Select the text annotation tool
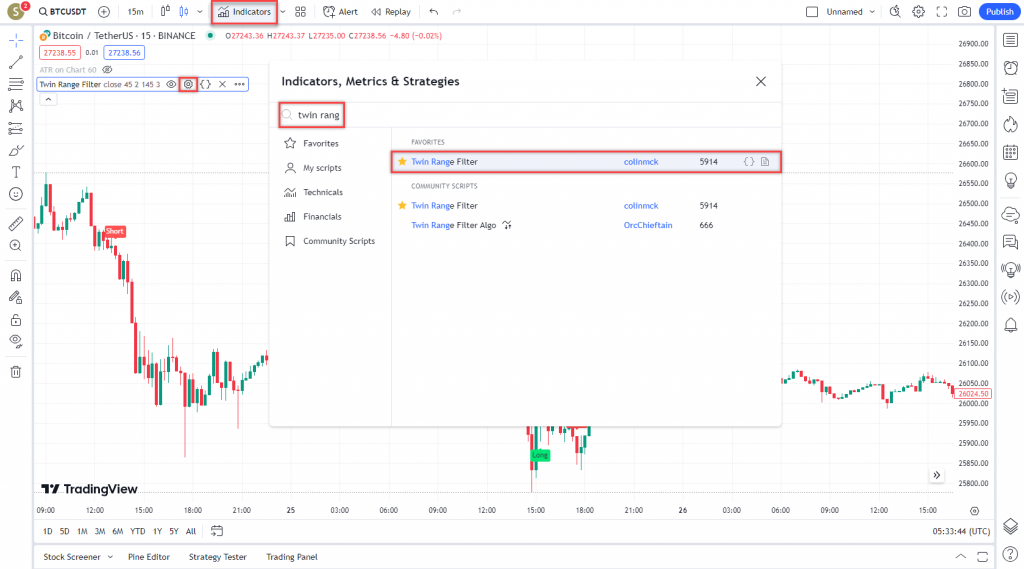This screenshot has width=1024, height=569. pyautogui.click(x=15, y=171)
